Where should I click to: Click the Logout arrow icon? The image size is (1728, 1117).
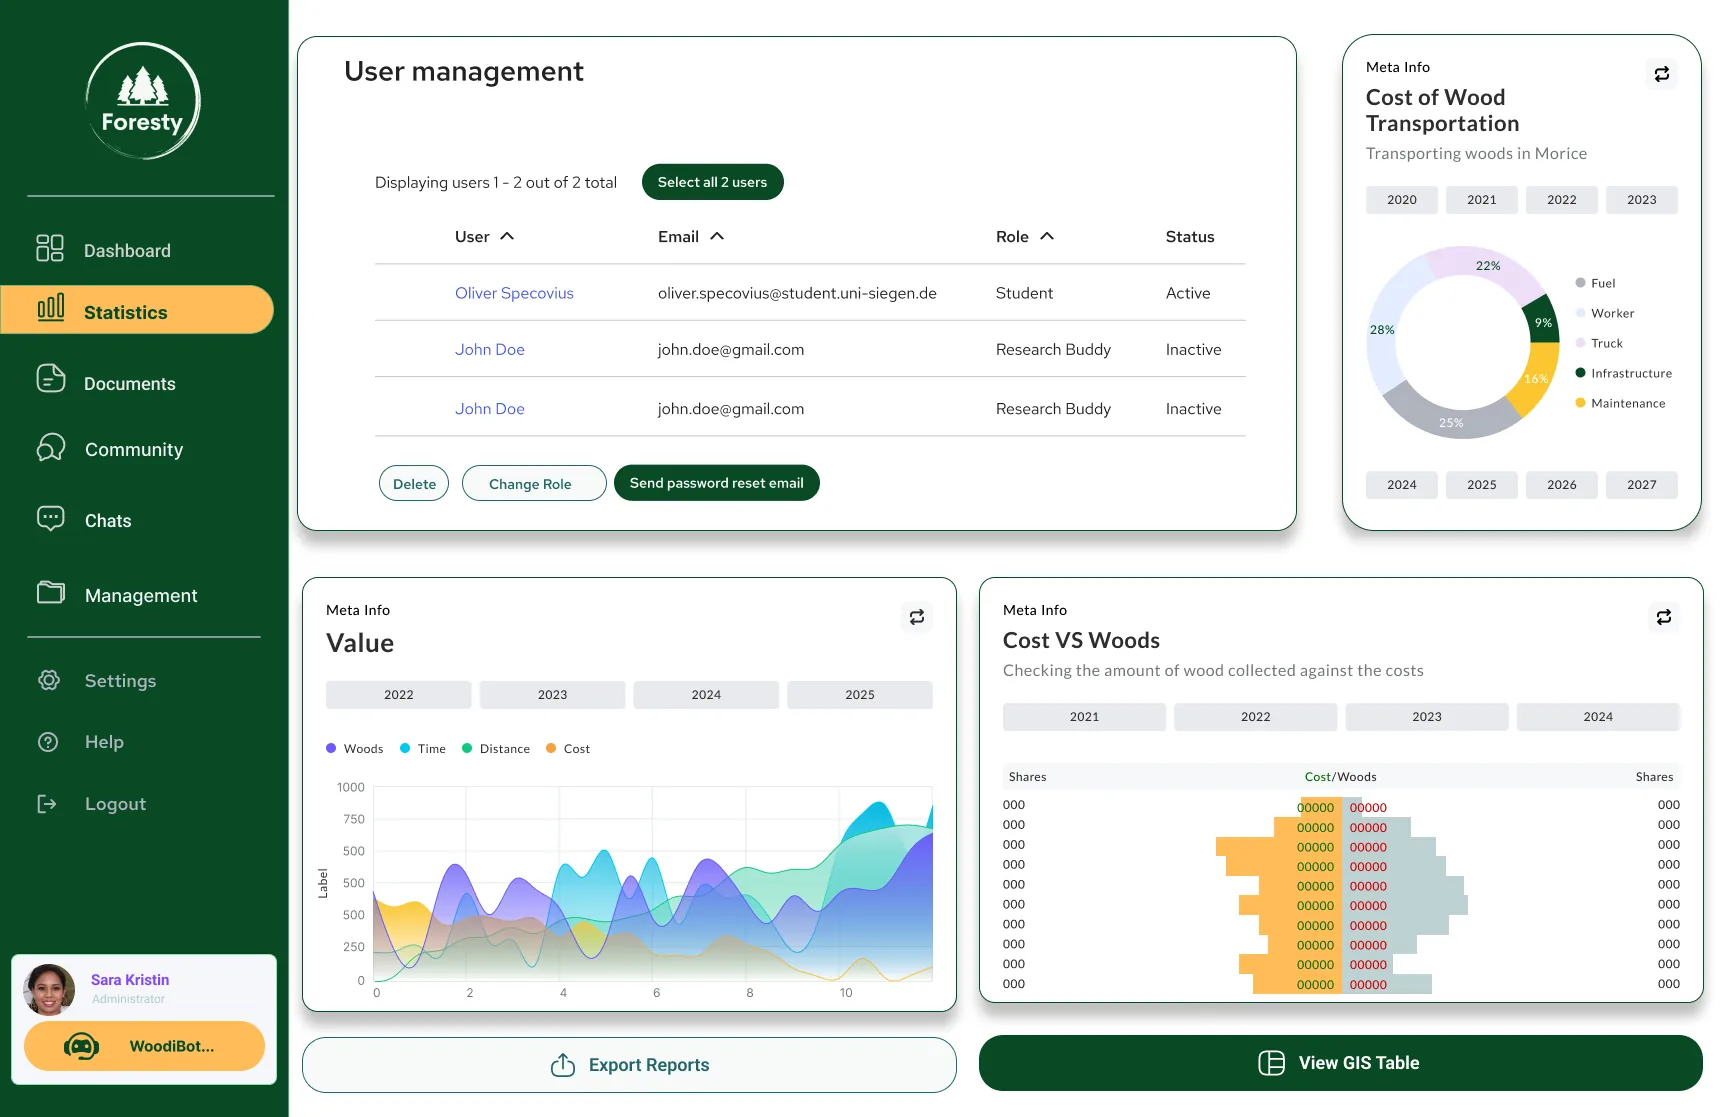(47, 804)
